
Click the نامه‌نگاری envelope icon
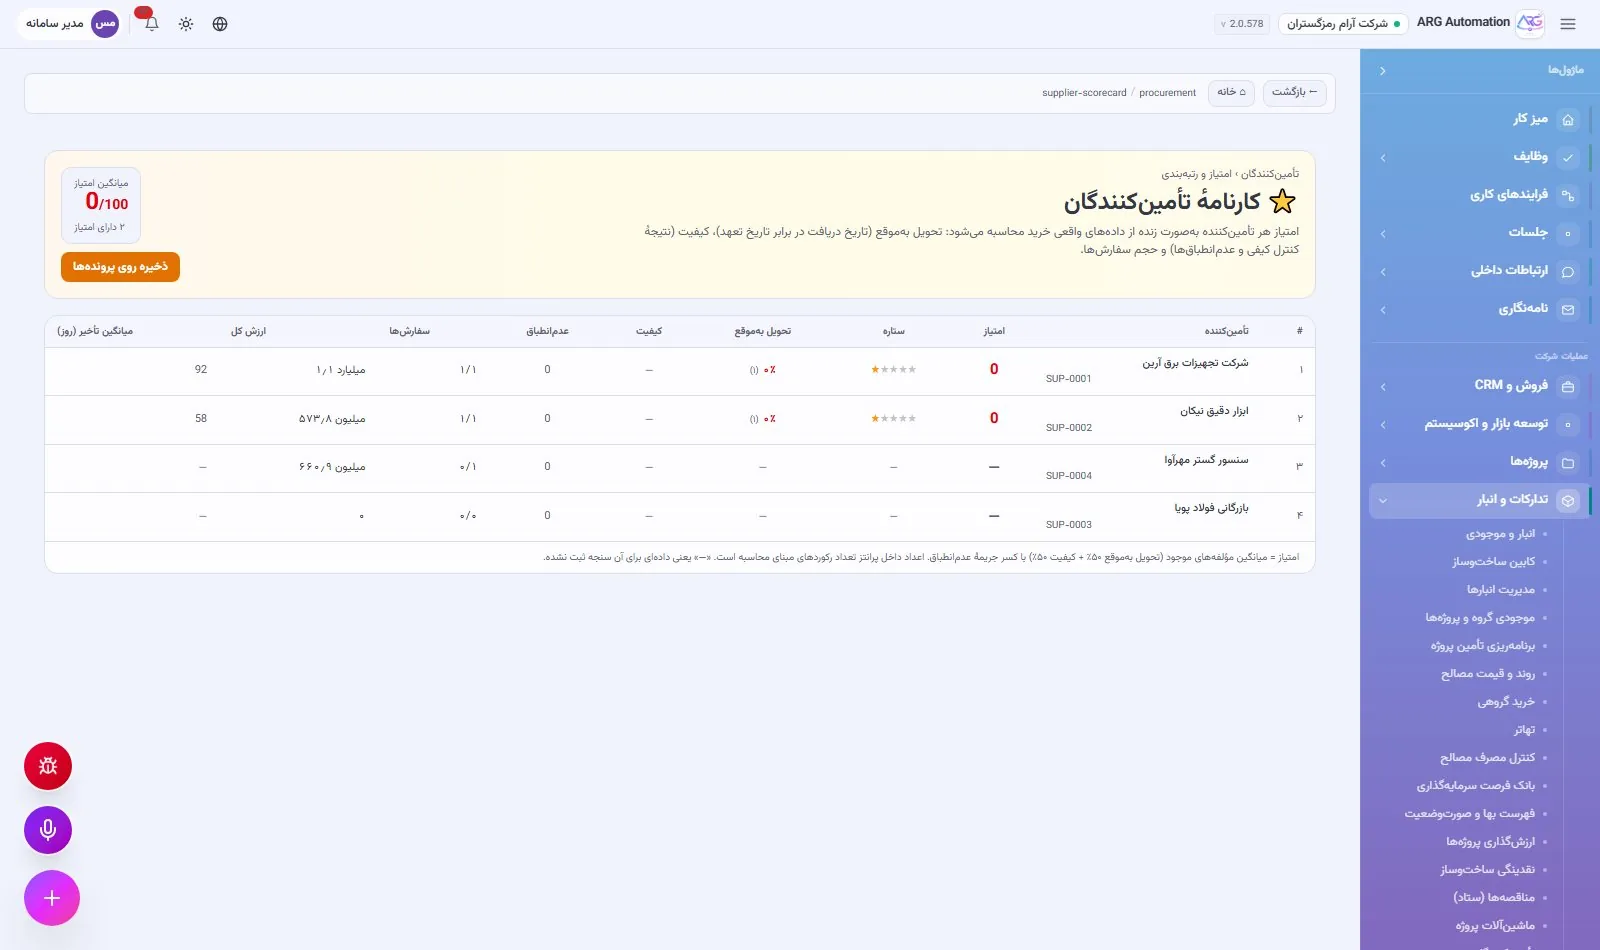coord(1568,309)
